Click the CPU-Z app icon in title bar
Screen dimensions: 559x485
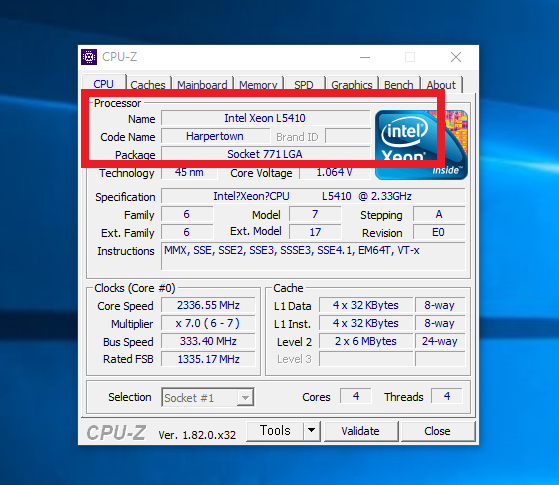coord(89,57)
